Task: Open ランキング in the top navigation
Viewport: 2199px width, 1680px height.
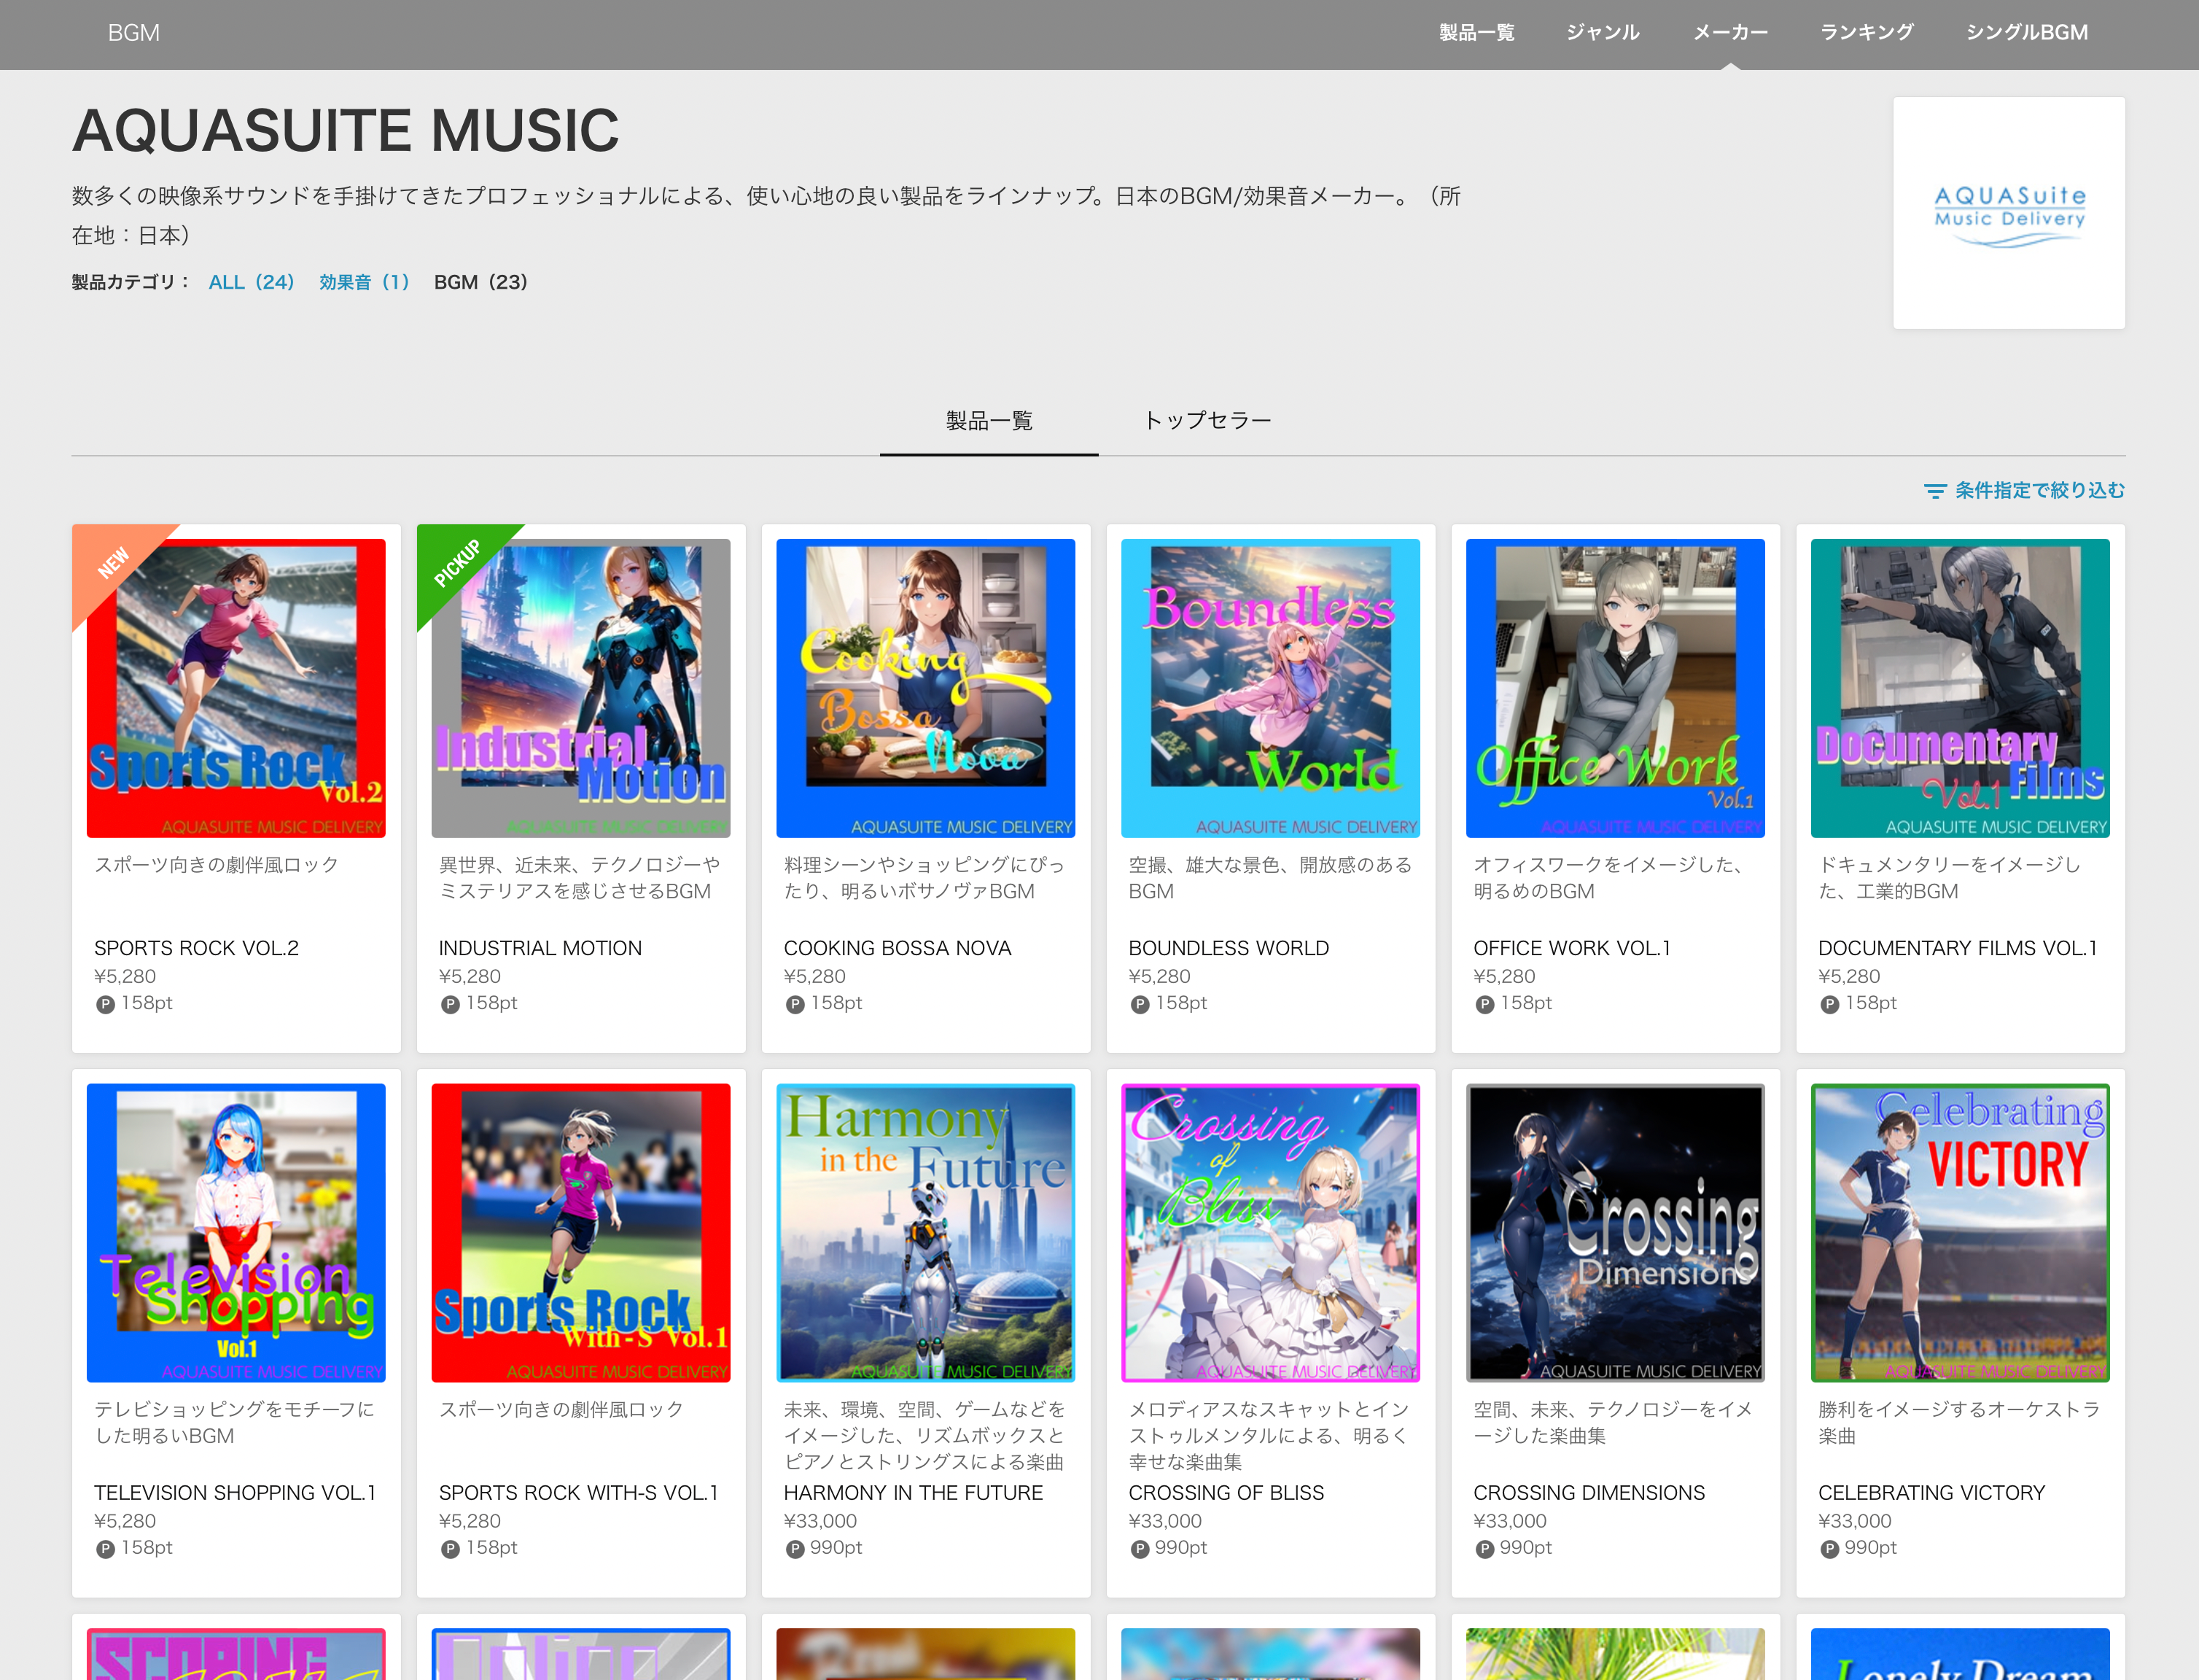Action: tap(1866, 33)
